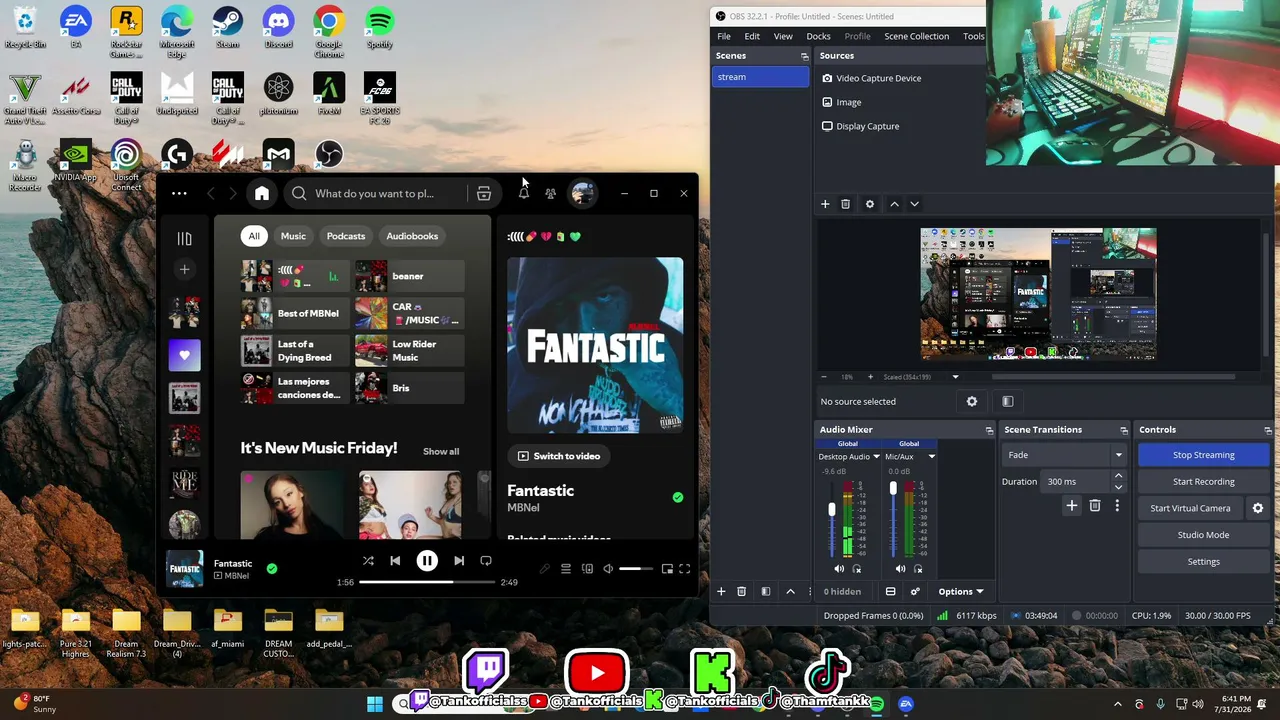This screenshot has height=720, width=1280.
Task: Open the OBS File menu
Action: pyautogui.click(x=723, y=36)
